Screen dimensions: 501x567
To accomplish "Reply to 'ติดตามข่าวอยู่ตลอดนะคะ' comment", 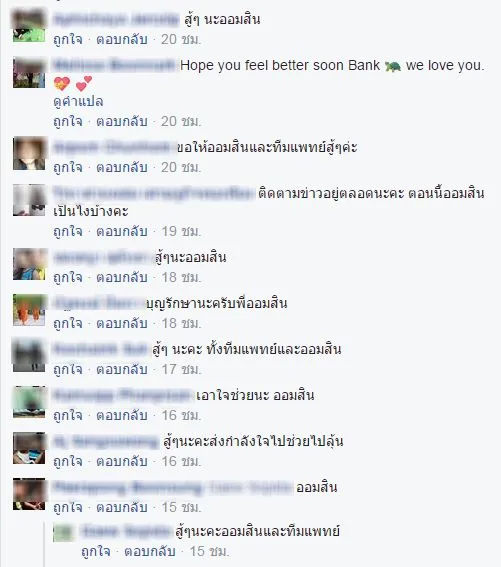I will pos(122,231).
